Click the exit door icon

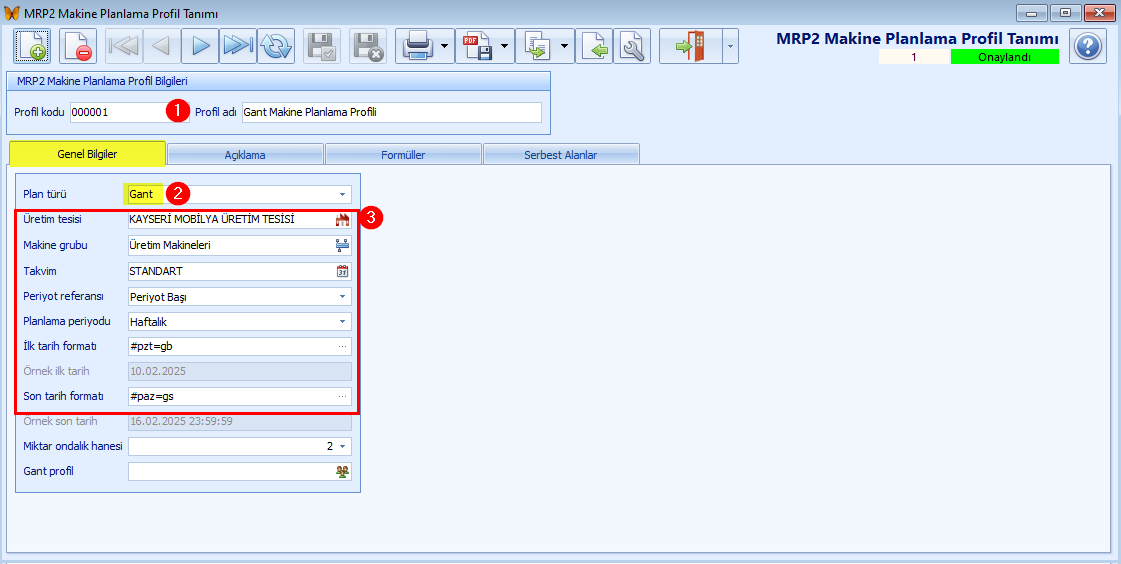[691, 46]
